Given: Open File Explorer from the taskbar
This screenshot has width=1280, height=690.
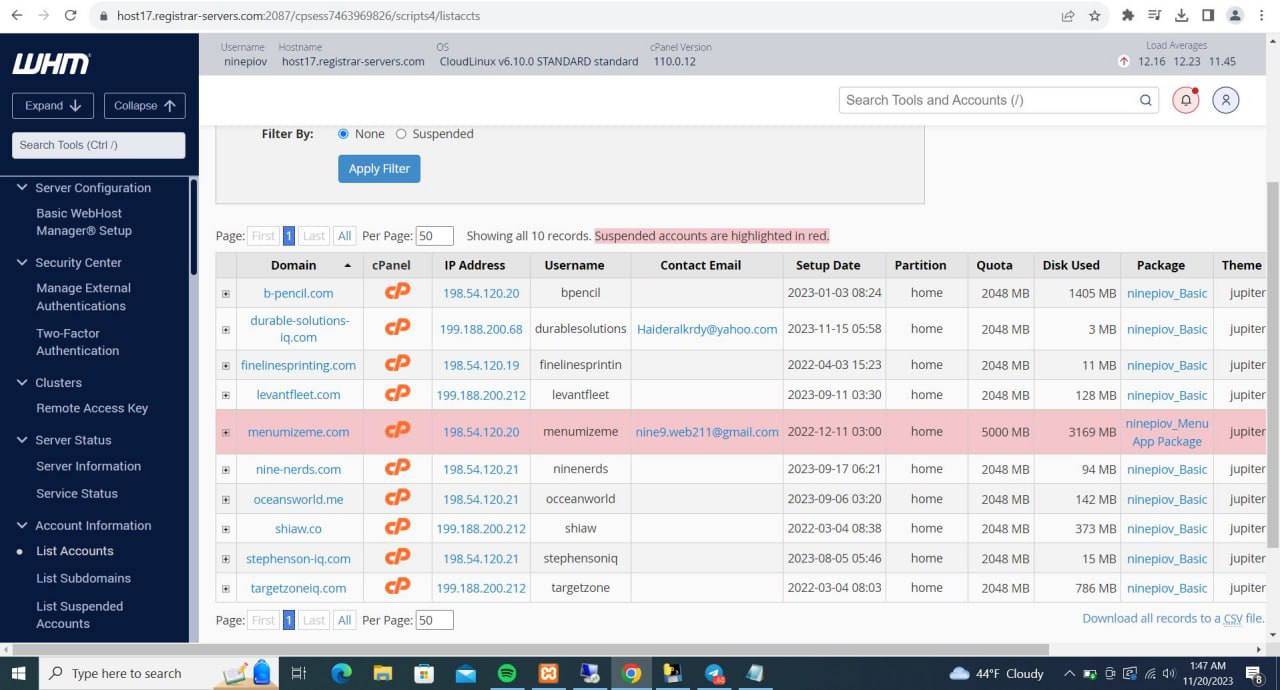Looking at the screenshot, I should click(383, 673).
